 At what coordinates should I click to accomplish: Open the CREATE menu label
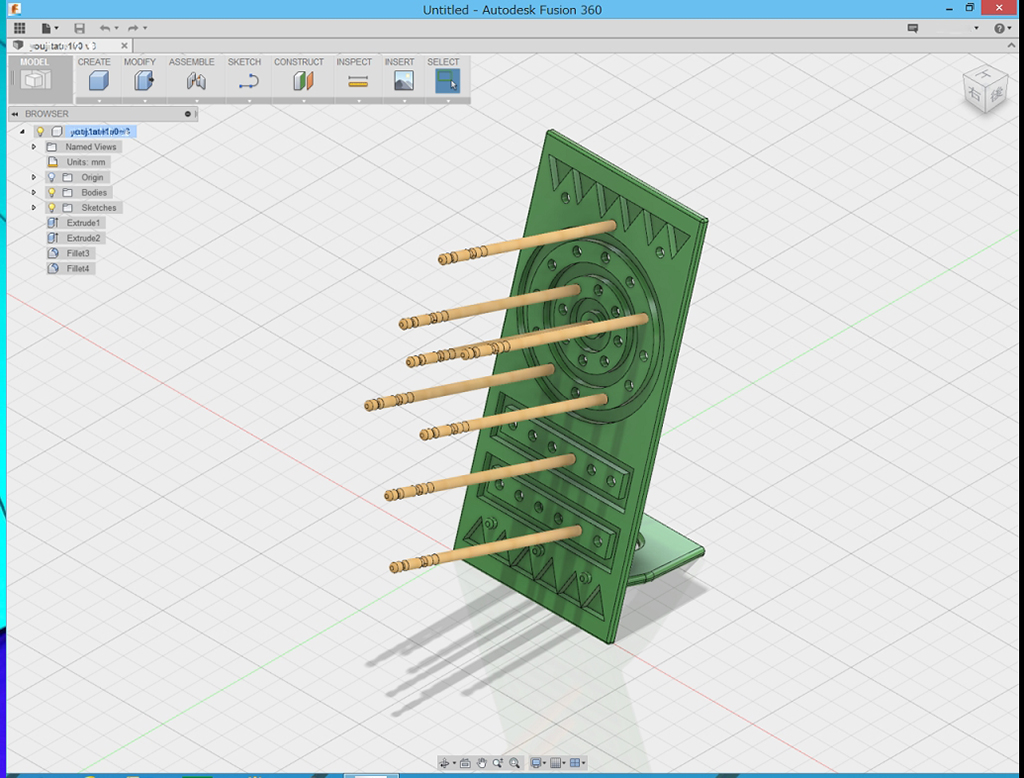(x=94, y=62)
